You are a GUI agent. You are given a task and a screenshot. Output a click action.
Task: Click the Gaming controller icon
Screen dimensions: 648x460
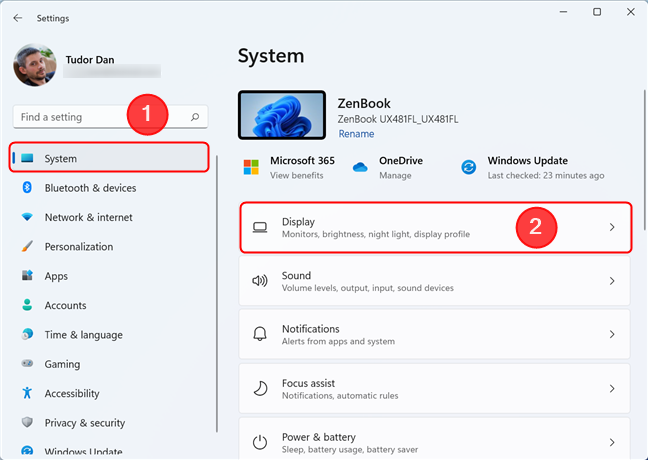point(27,364)
